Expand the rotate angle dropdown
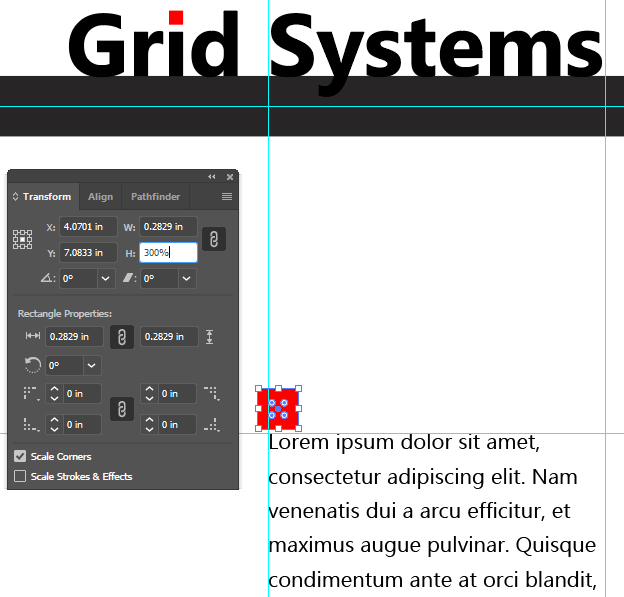This screenshot has width=624, height=597. point(107,279)
